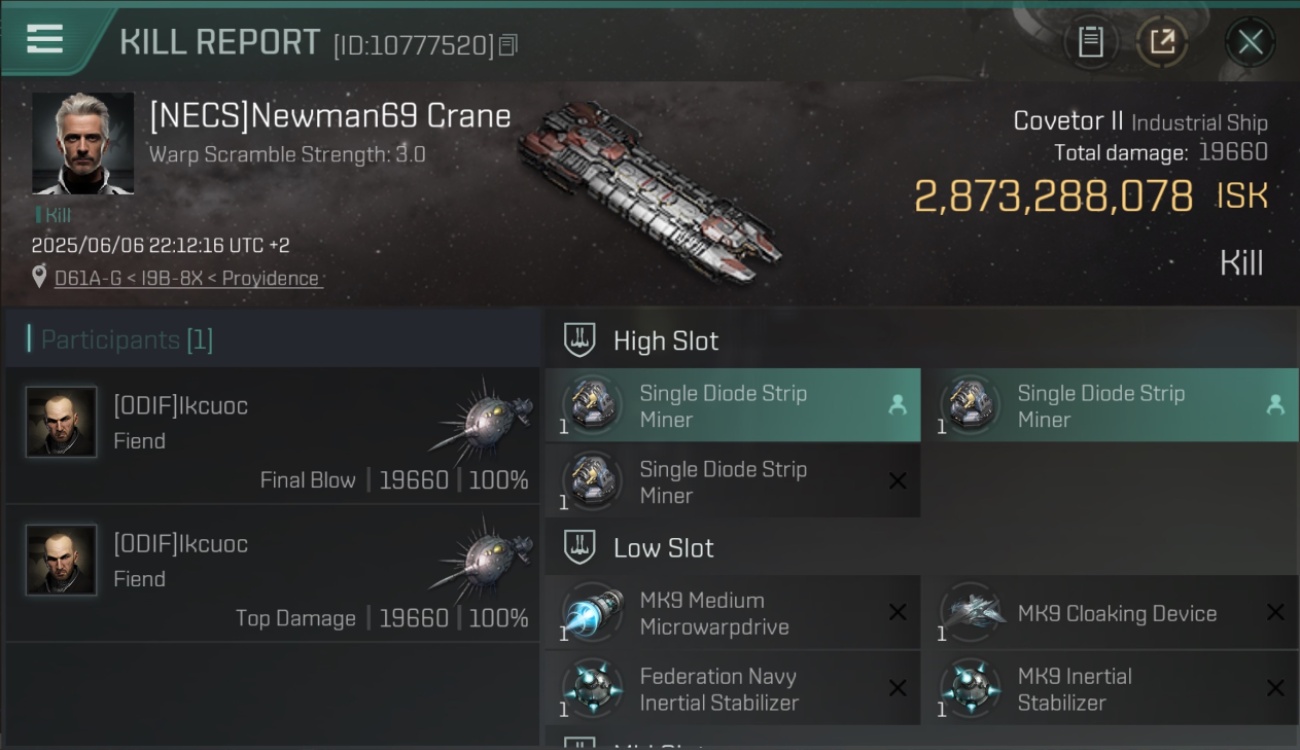Open Ikcuoc Top Damage participant entry
Image resolution: width=1300 pixels, height=750 pixels.
point(272,573)
